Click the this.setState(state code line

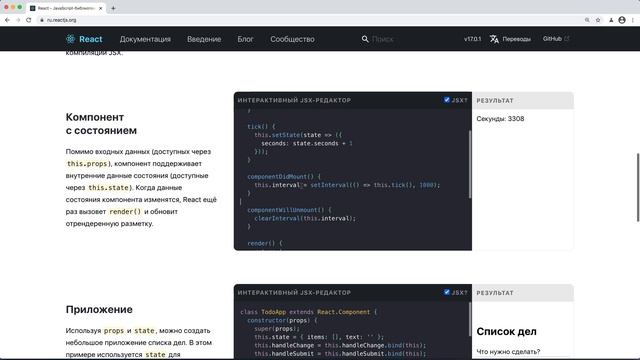pos(298,135)
